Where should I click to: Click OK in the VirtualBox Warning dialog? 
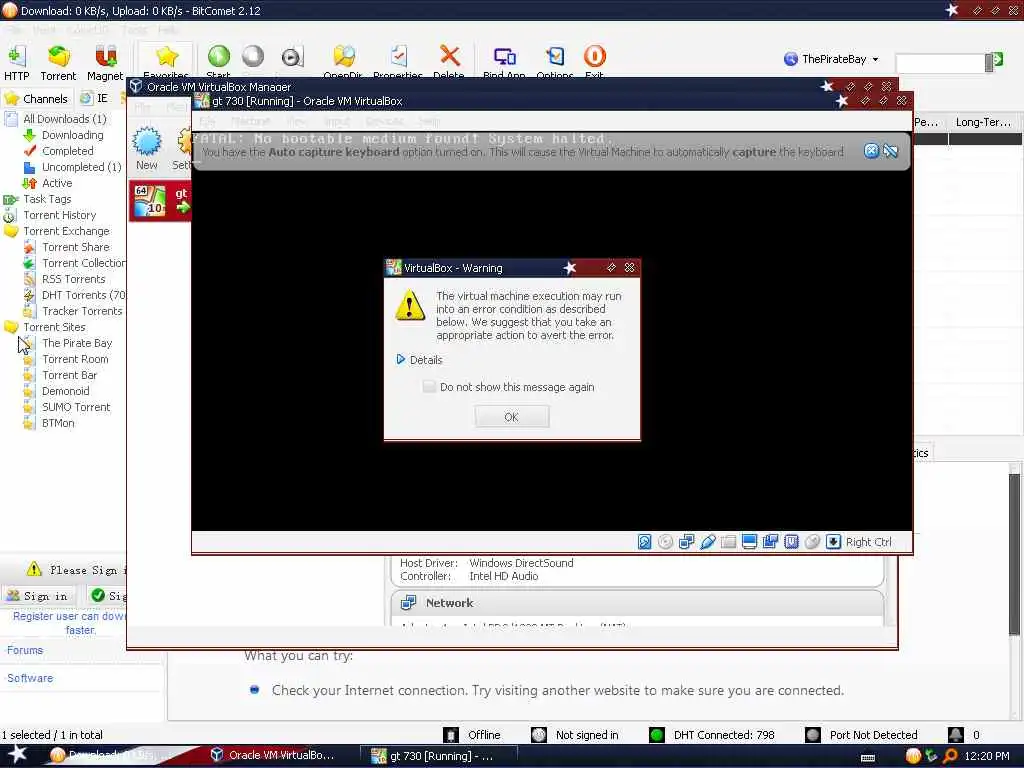point(511,417)
